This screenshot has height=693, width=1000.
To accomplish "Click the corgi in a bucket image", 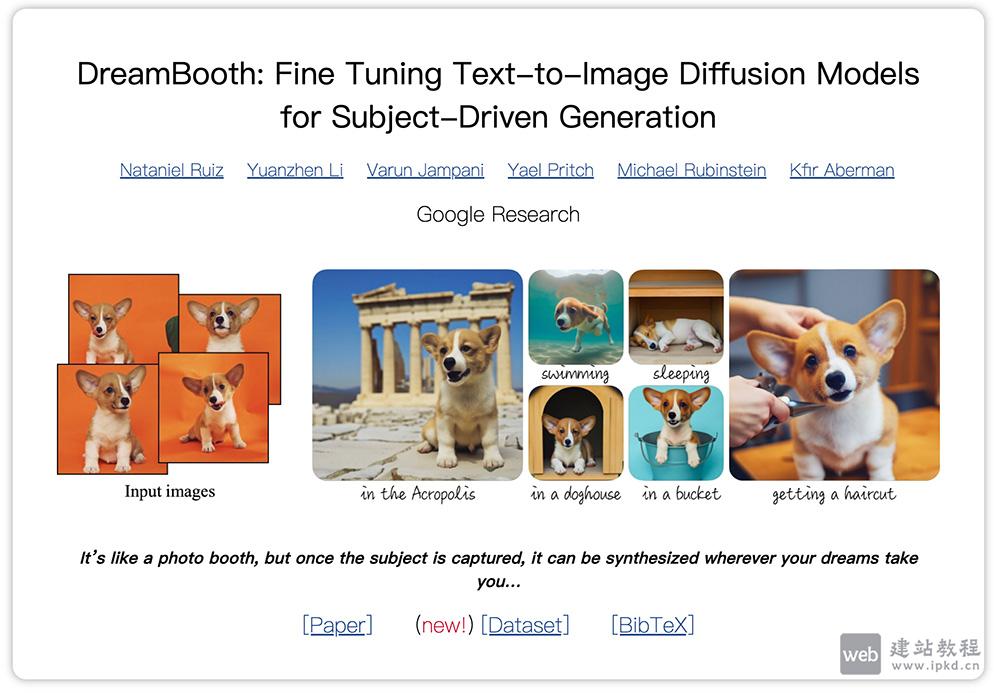I will pyautogui.click(x=676, y=432).
